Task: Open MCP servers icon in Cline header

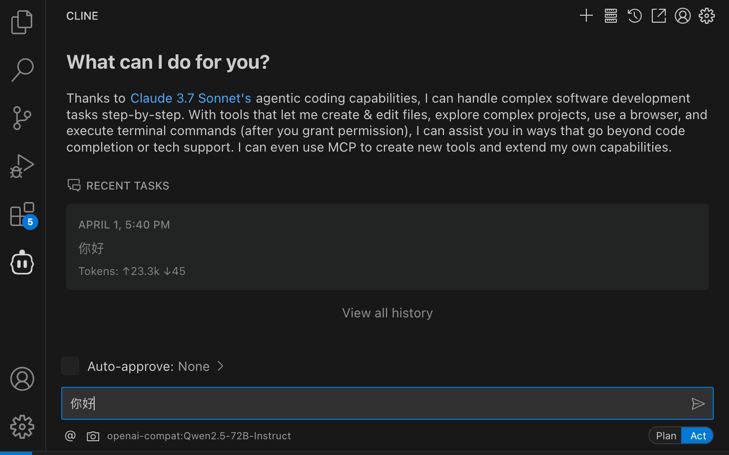Action: pyautogui.click(x=610, y=16)
